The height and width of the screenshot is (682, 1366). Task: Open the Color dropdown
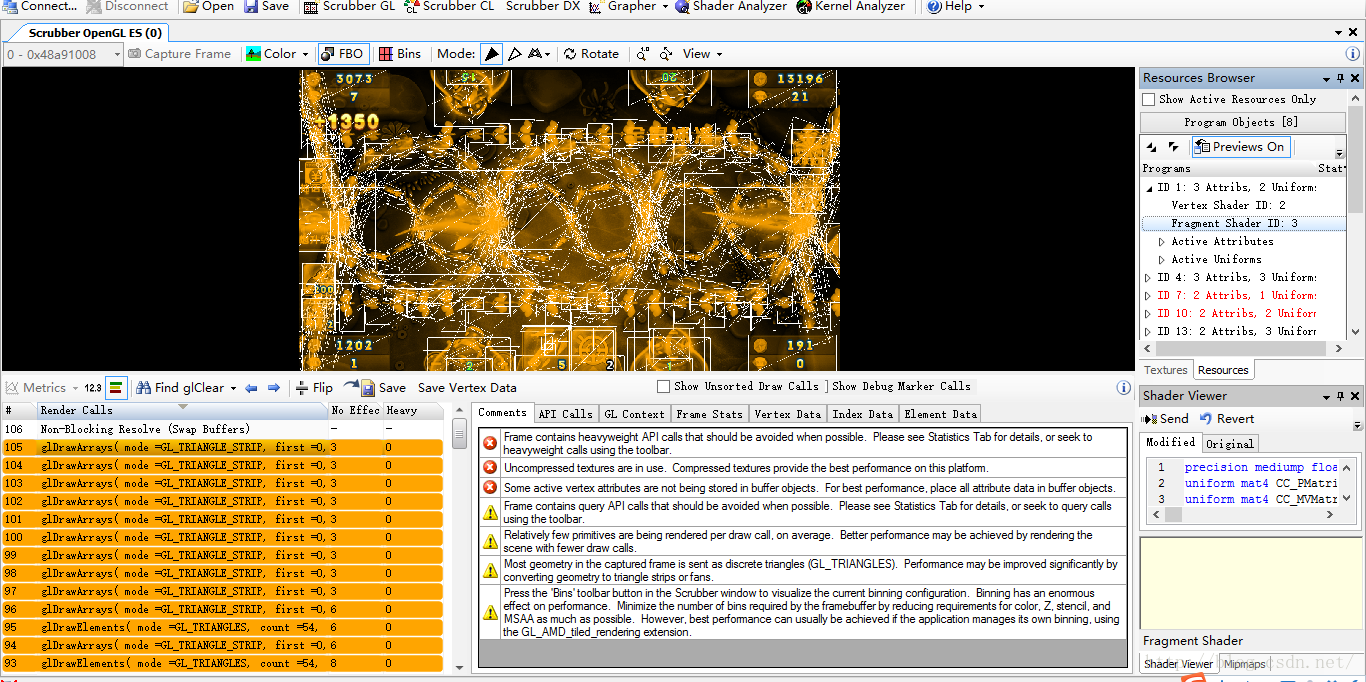278,54
